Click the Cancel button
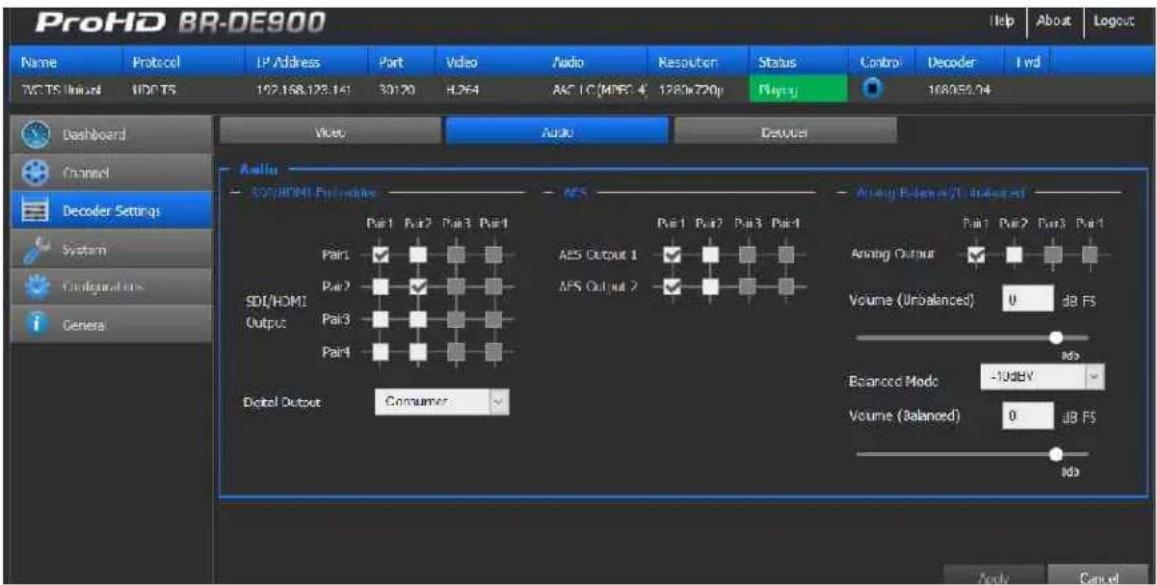Screen dimensions: 1157x585 1099,578
